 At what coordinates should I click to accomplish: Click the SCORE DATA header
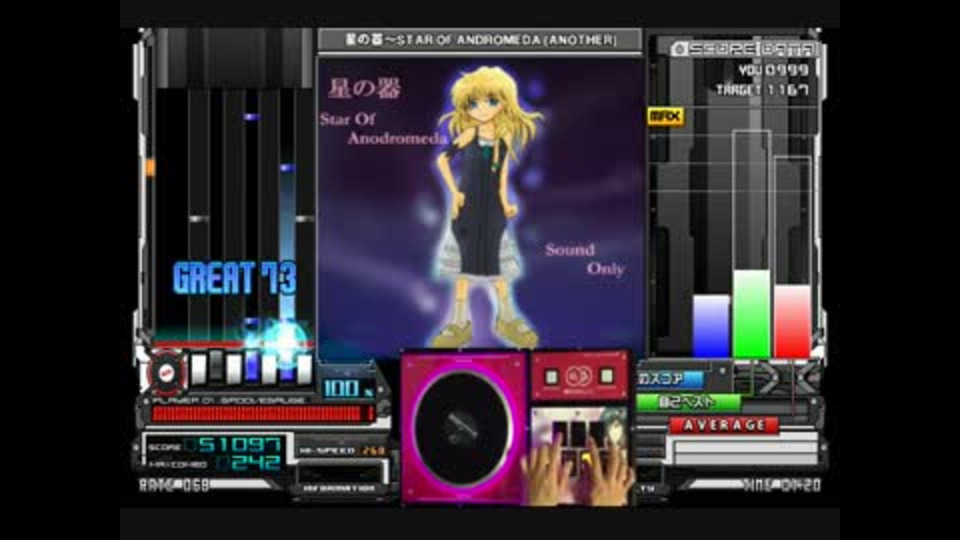[743, 49]
